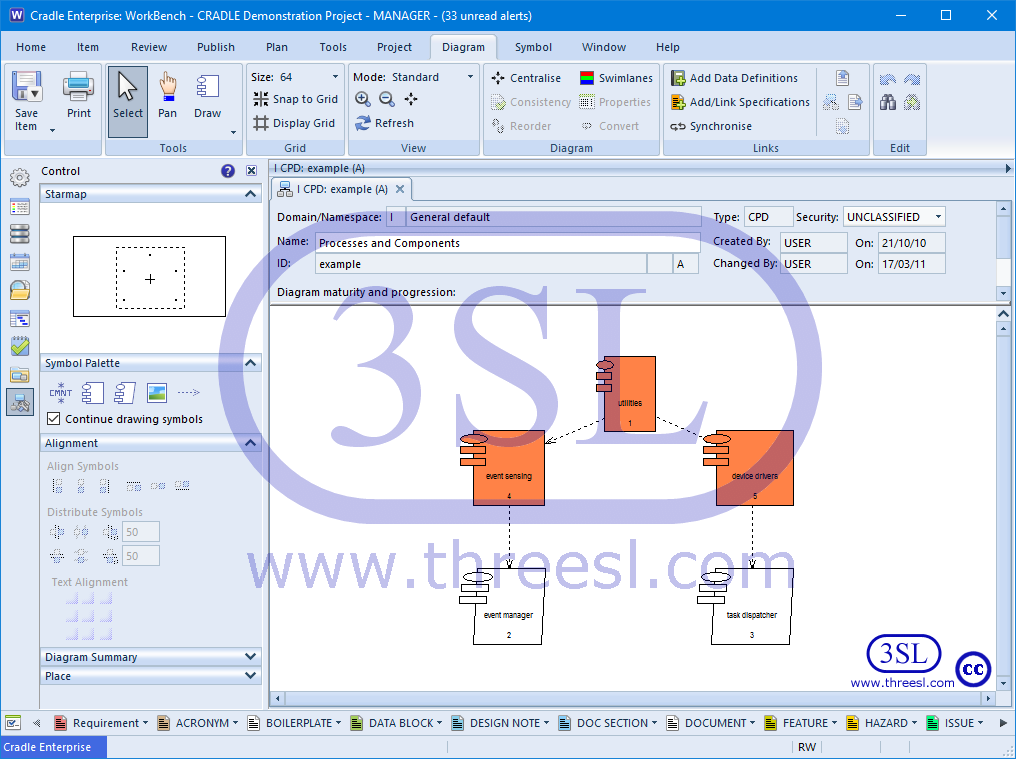Close the CPD example (A) tab
The image size is (1016, 759).
400,189
